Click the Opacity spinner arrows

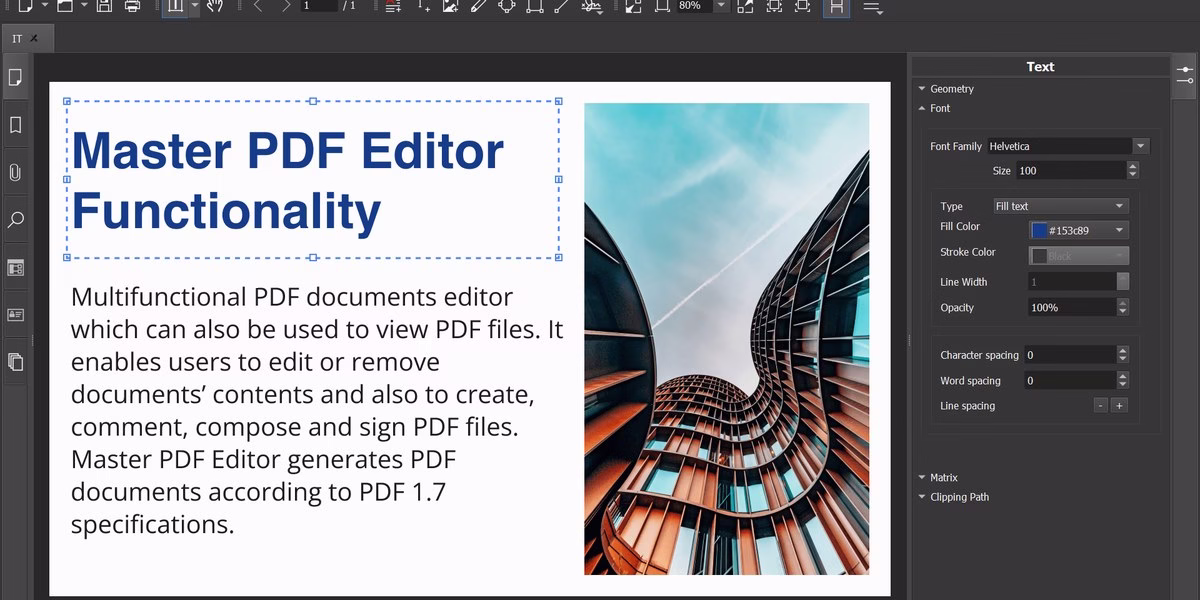tap(1123, 307)
